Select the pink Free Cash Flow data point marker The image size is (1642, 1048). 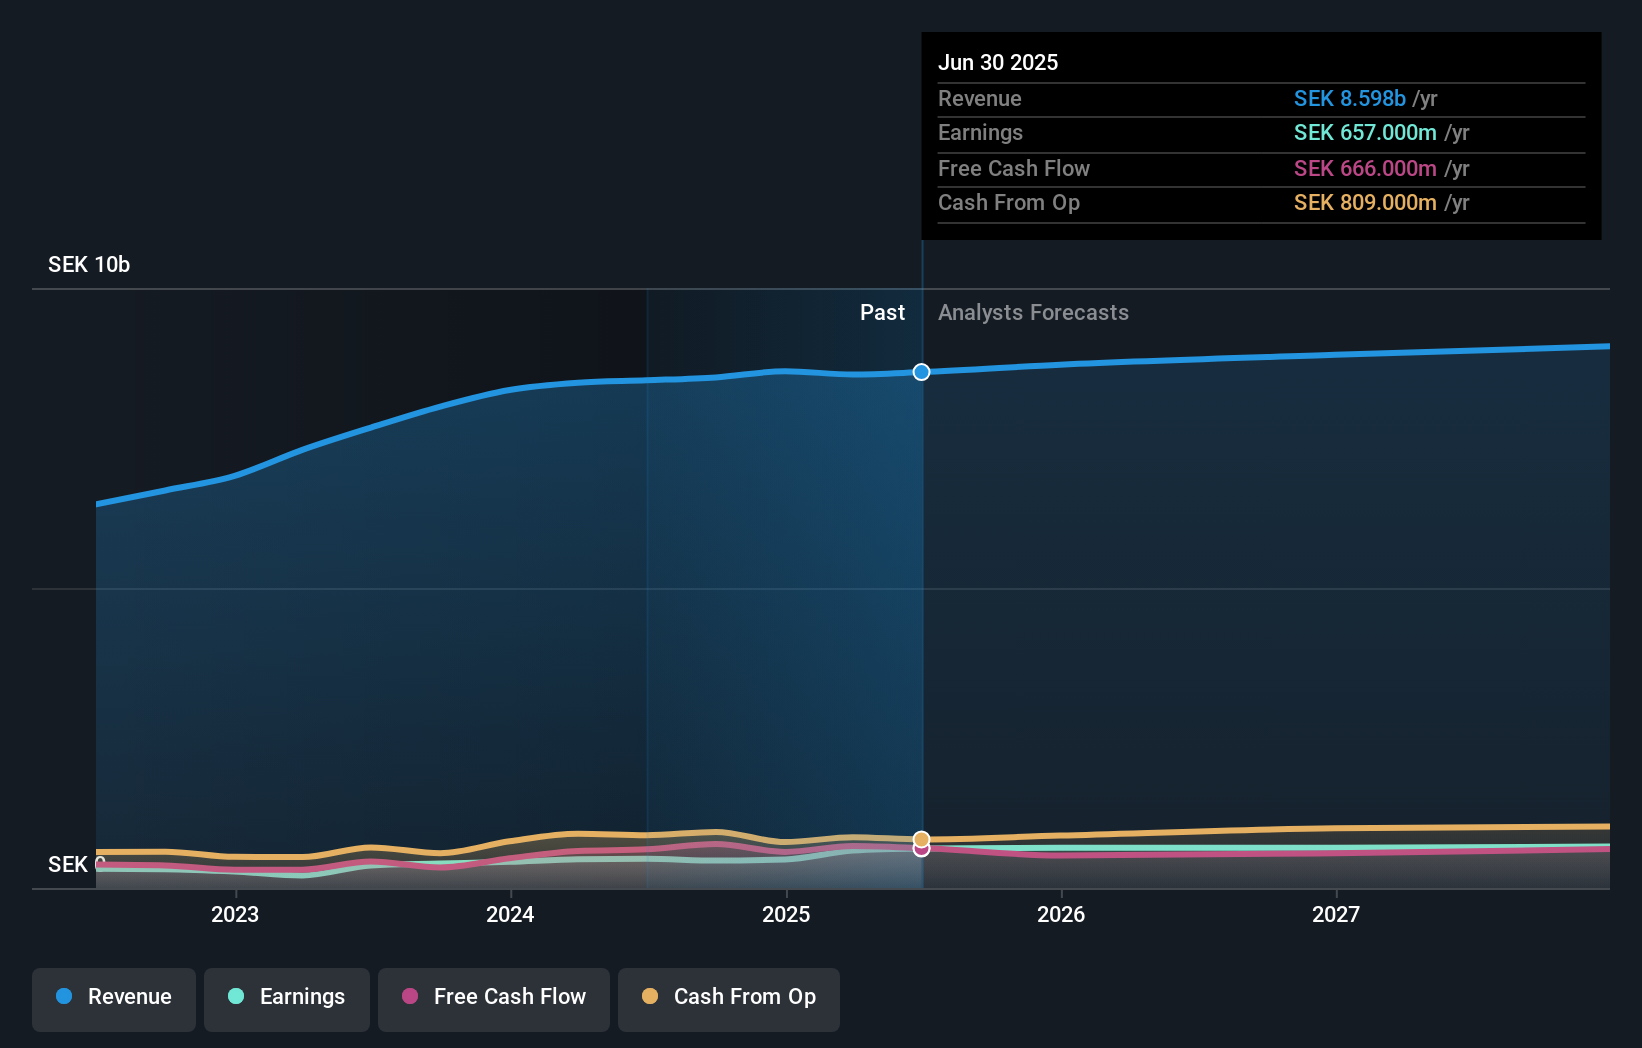click(922, 849)
